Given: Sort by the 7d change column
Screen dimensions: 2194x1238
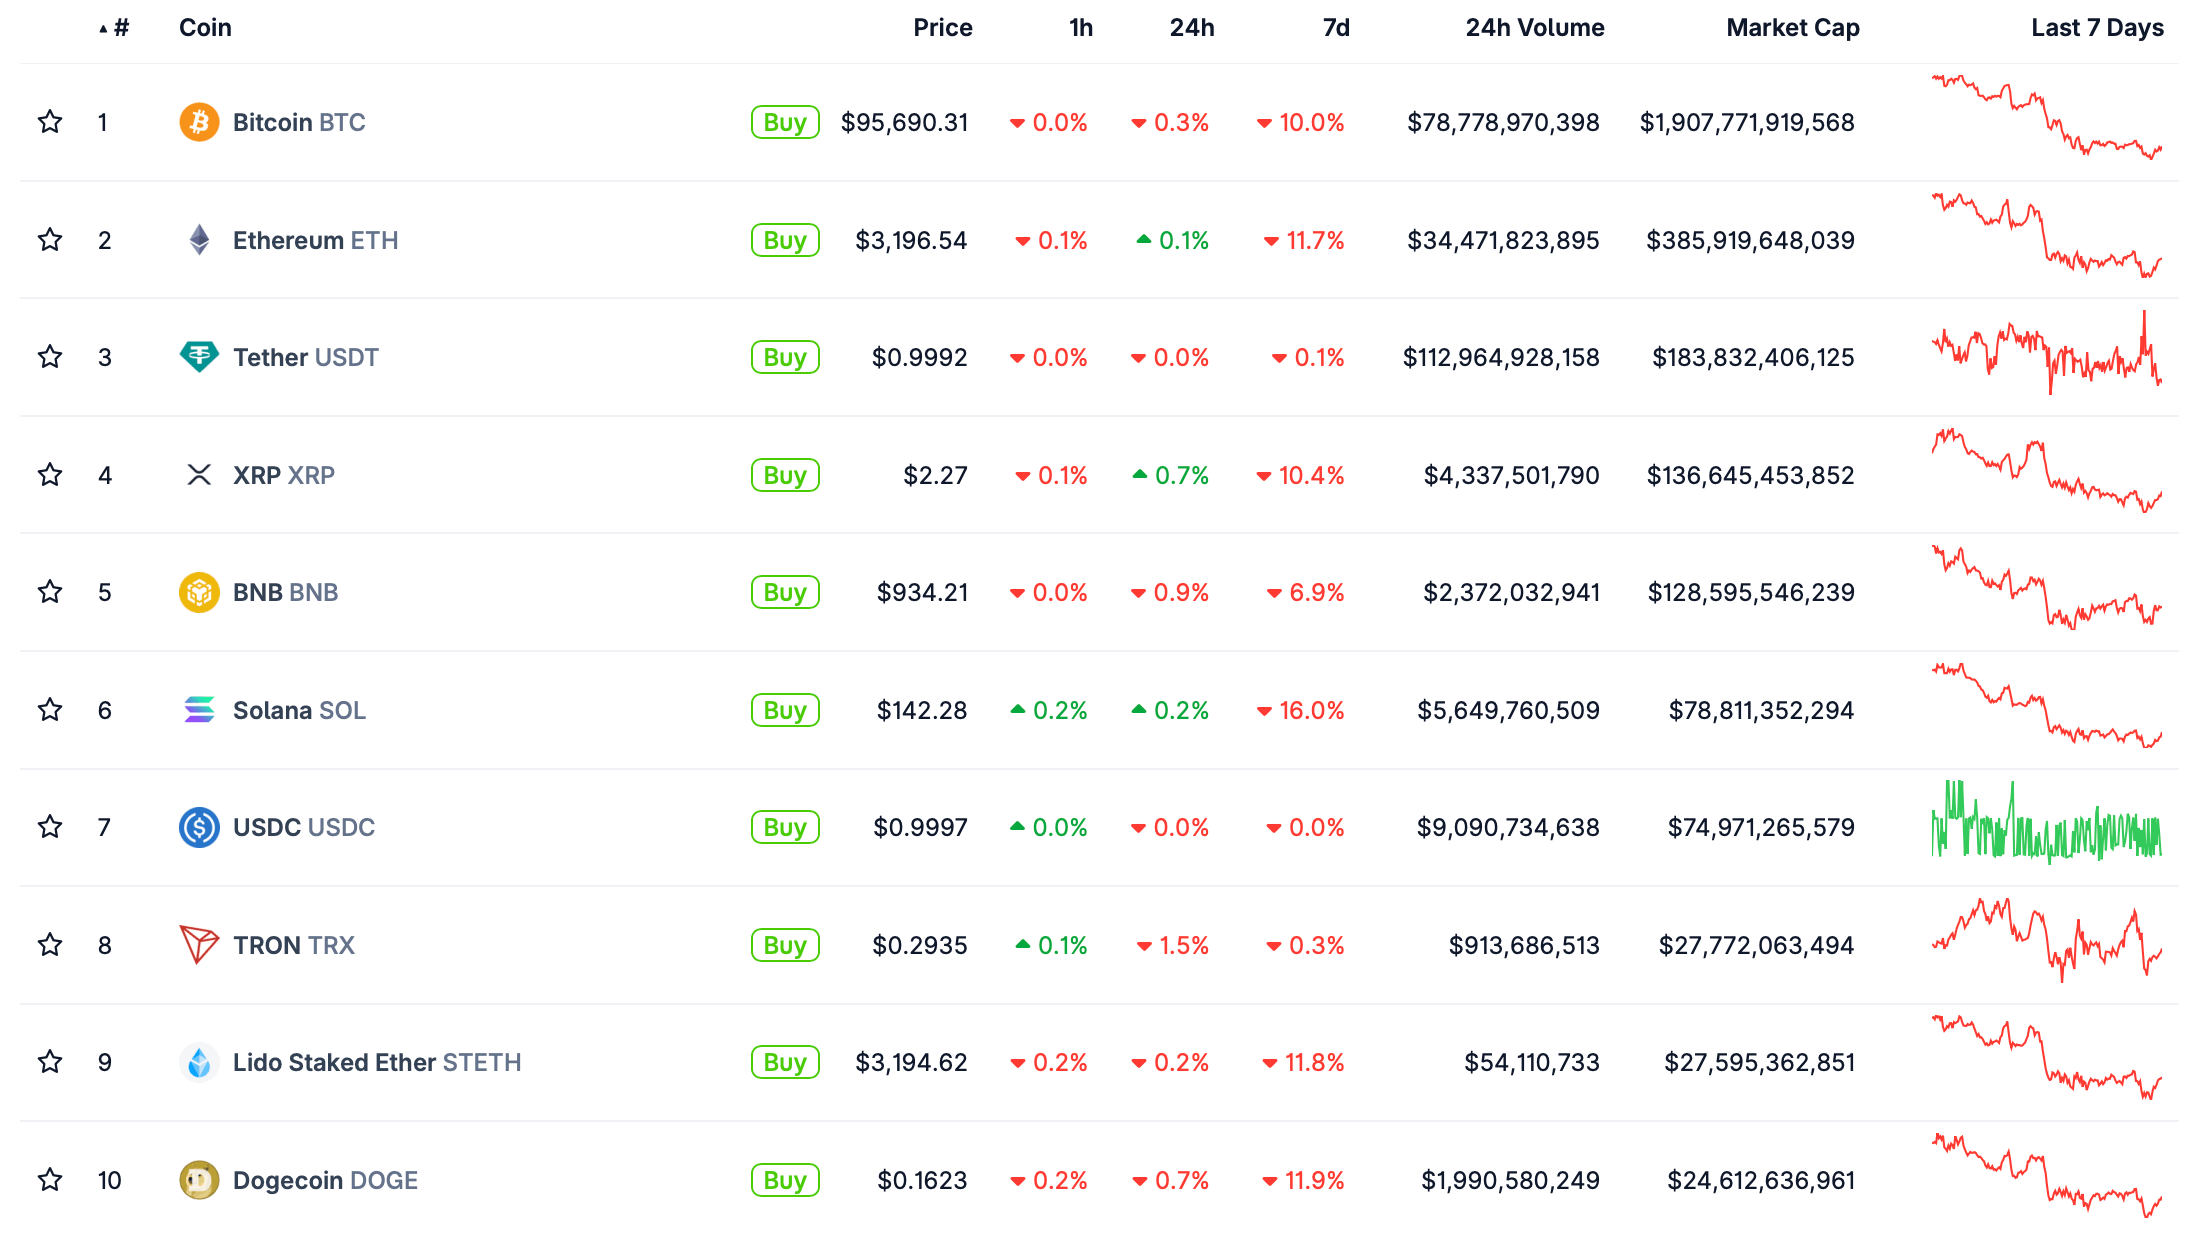Looking at the screenshot, I should pos(1336,28).
